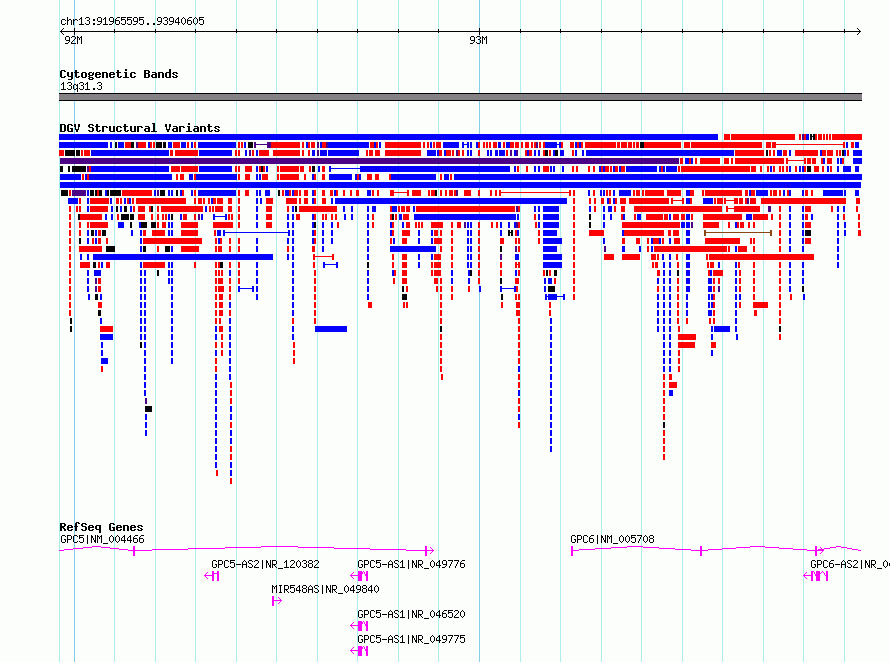Click the gene glyph below GPC5-AS1|NR_049775
The image size is (890, 662).
click(x=359, y=651)
